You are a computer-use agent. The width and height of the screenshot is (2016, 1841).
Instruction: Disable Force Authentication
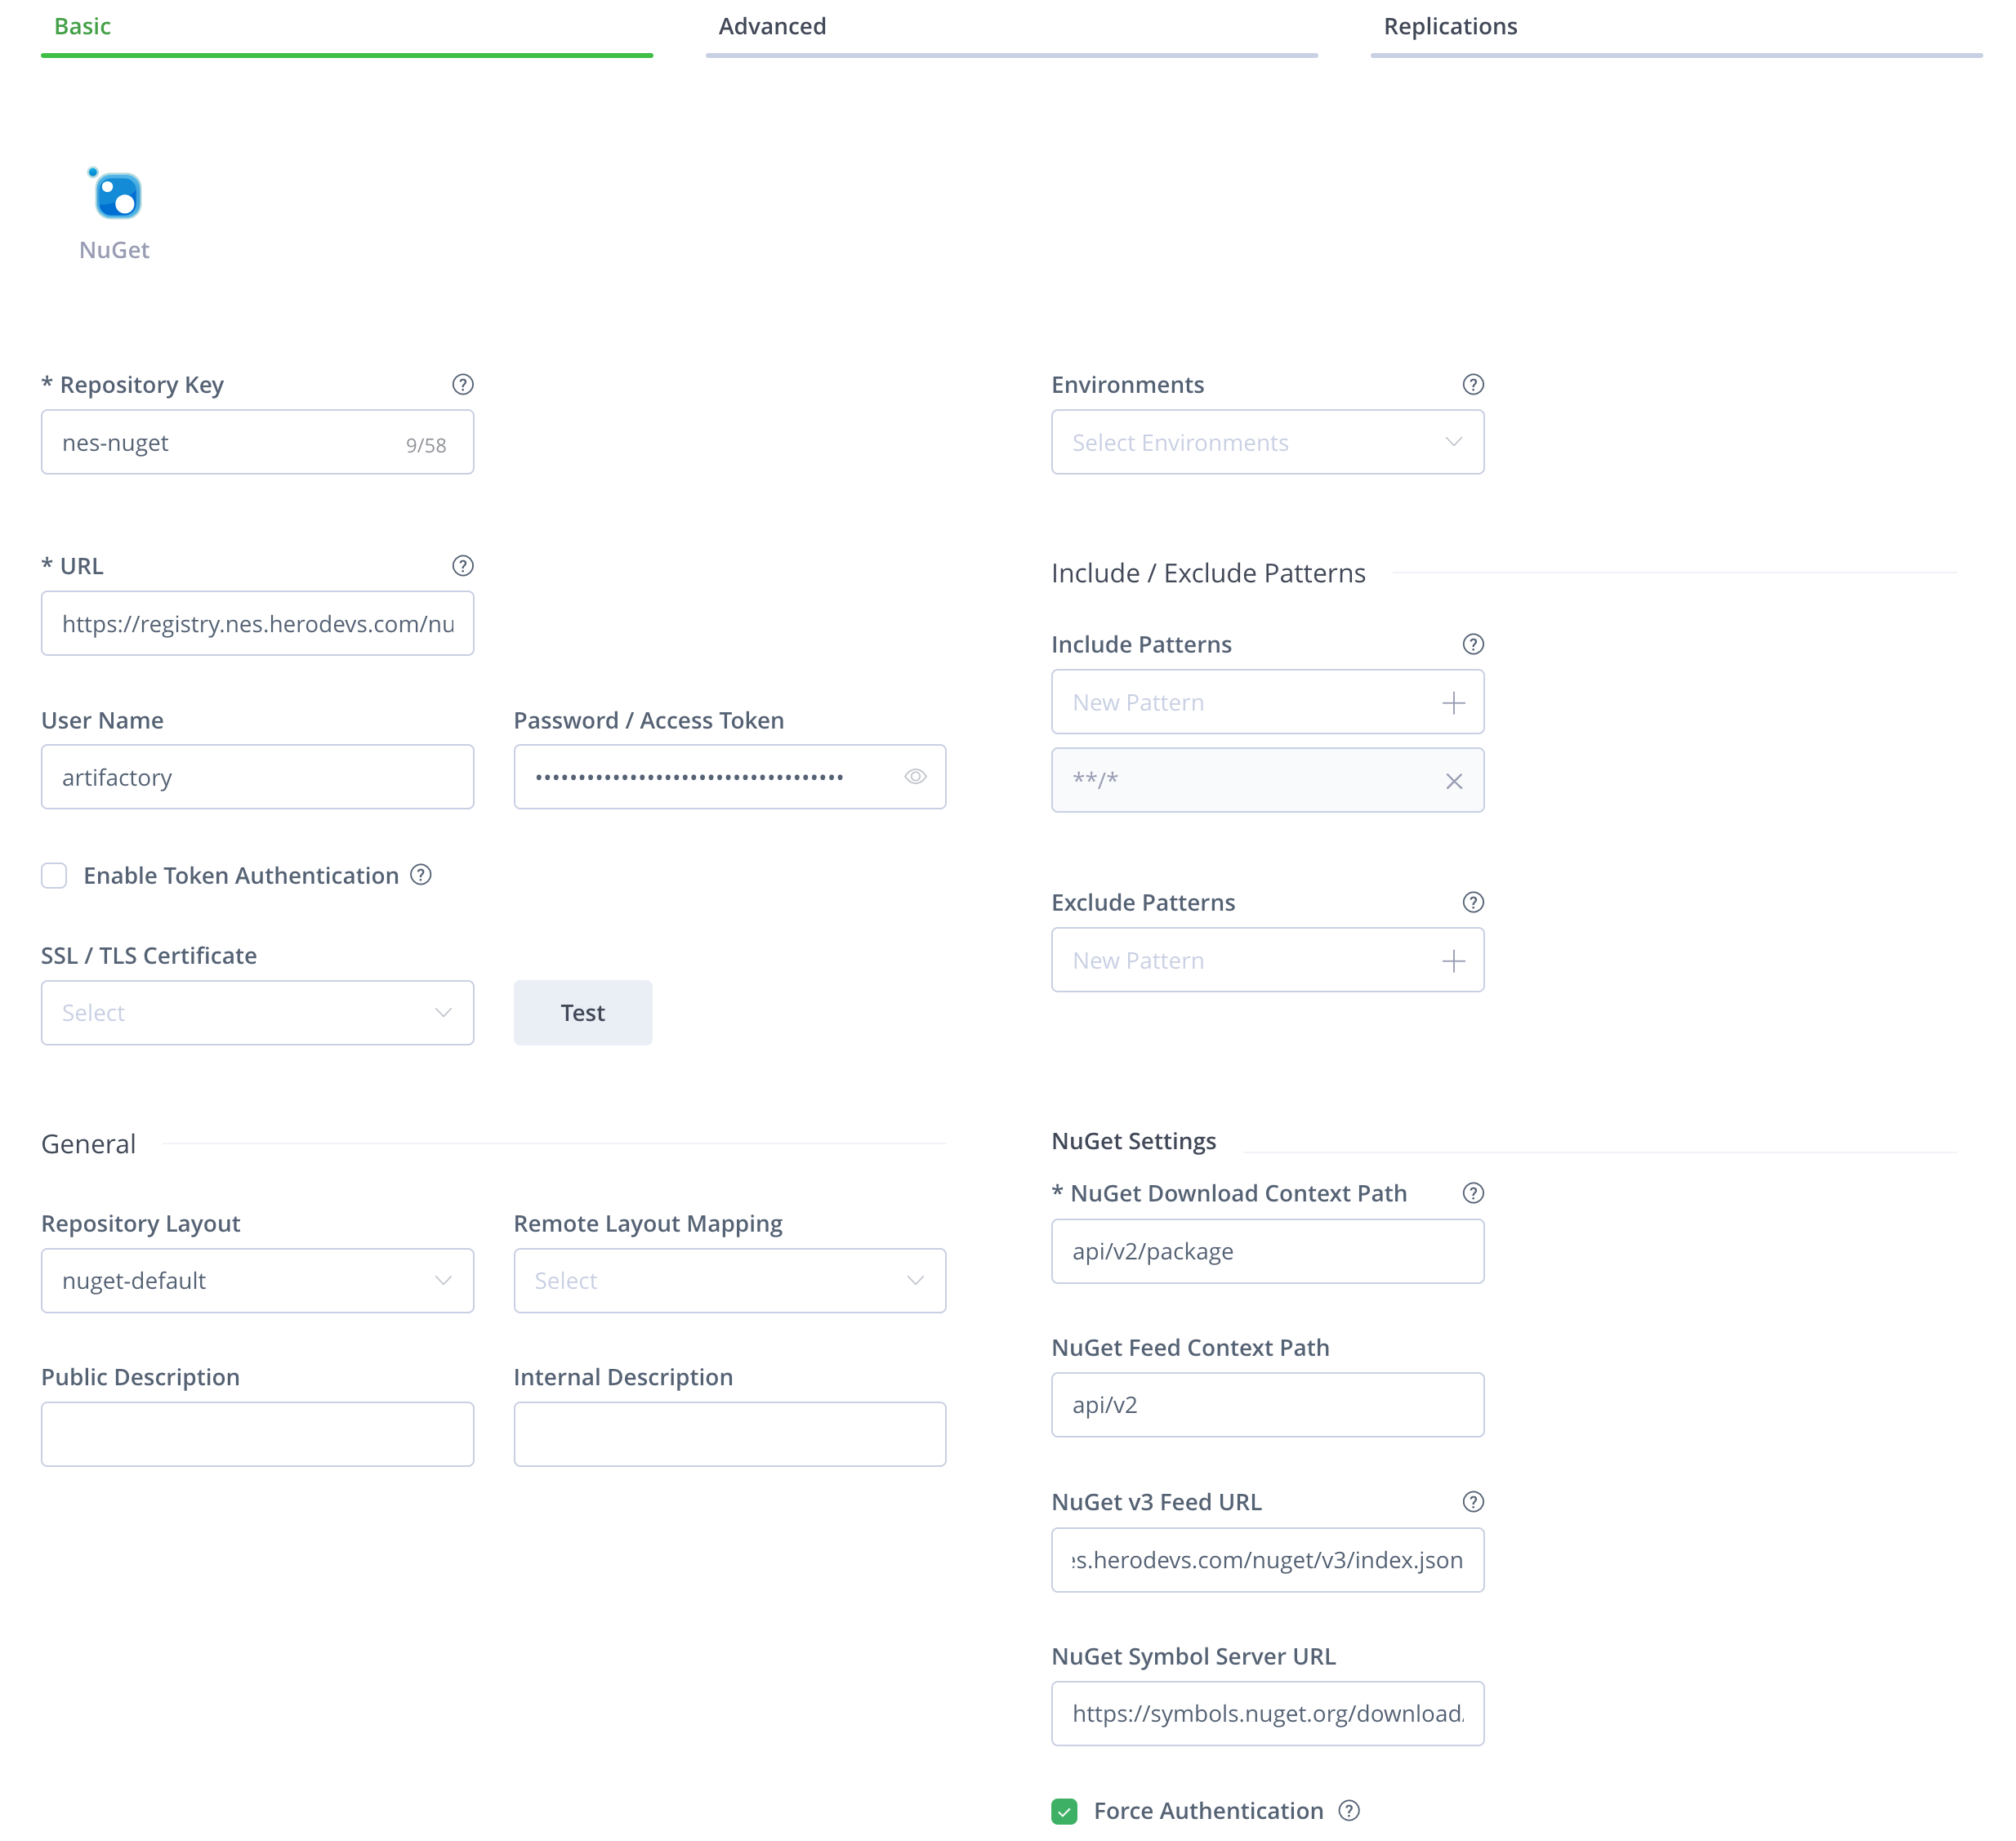point(1064,1811)
